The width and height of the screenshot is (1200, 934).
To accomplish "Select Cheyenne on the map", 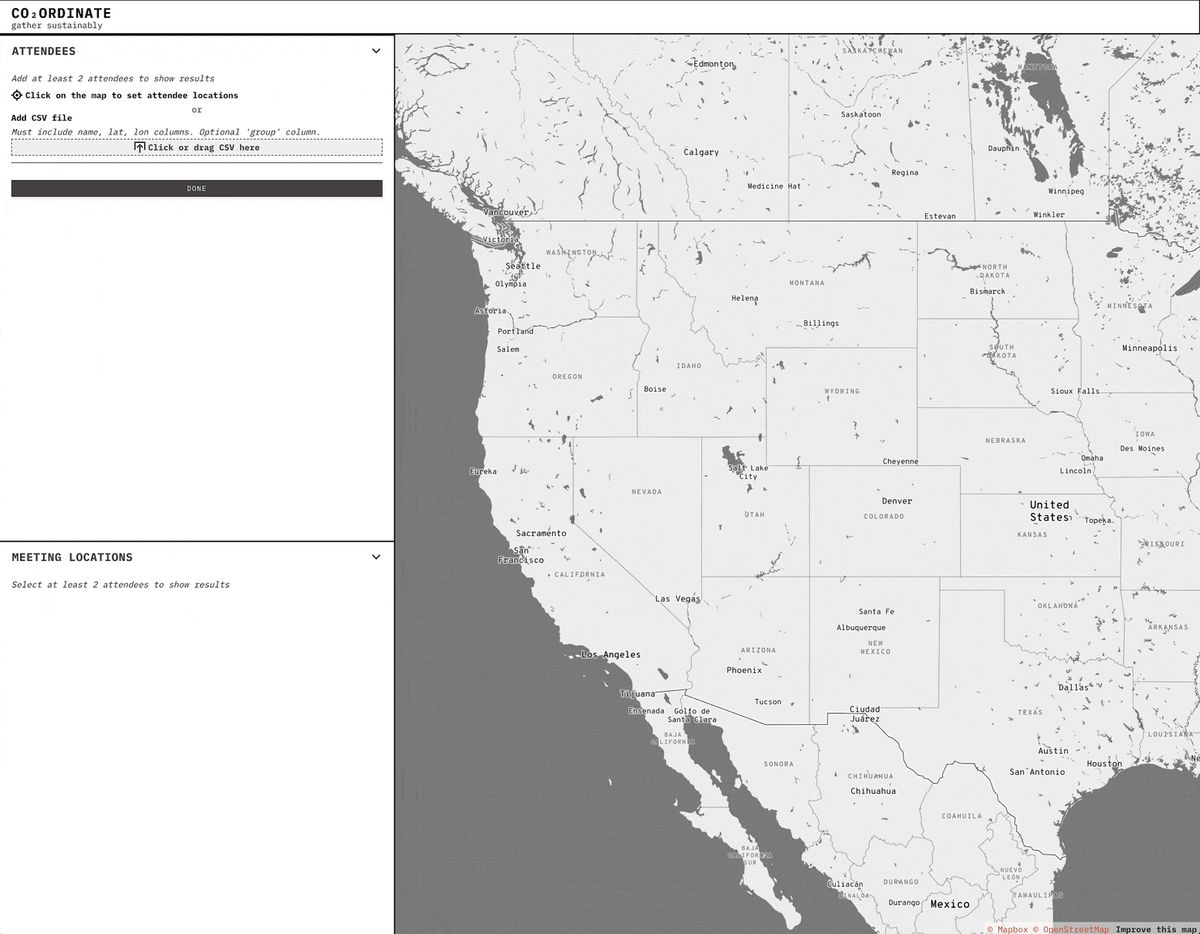I will coord(900,461).
